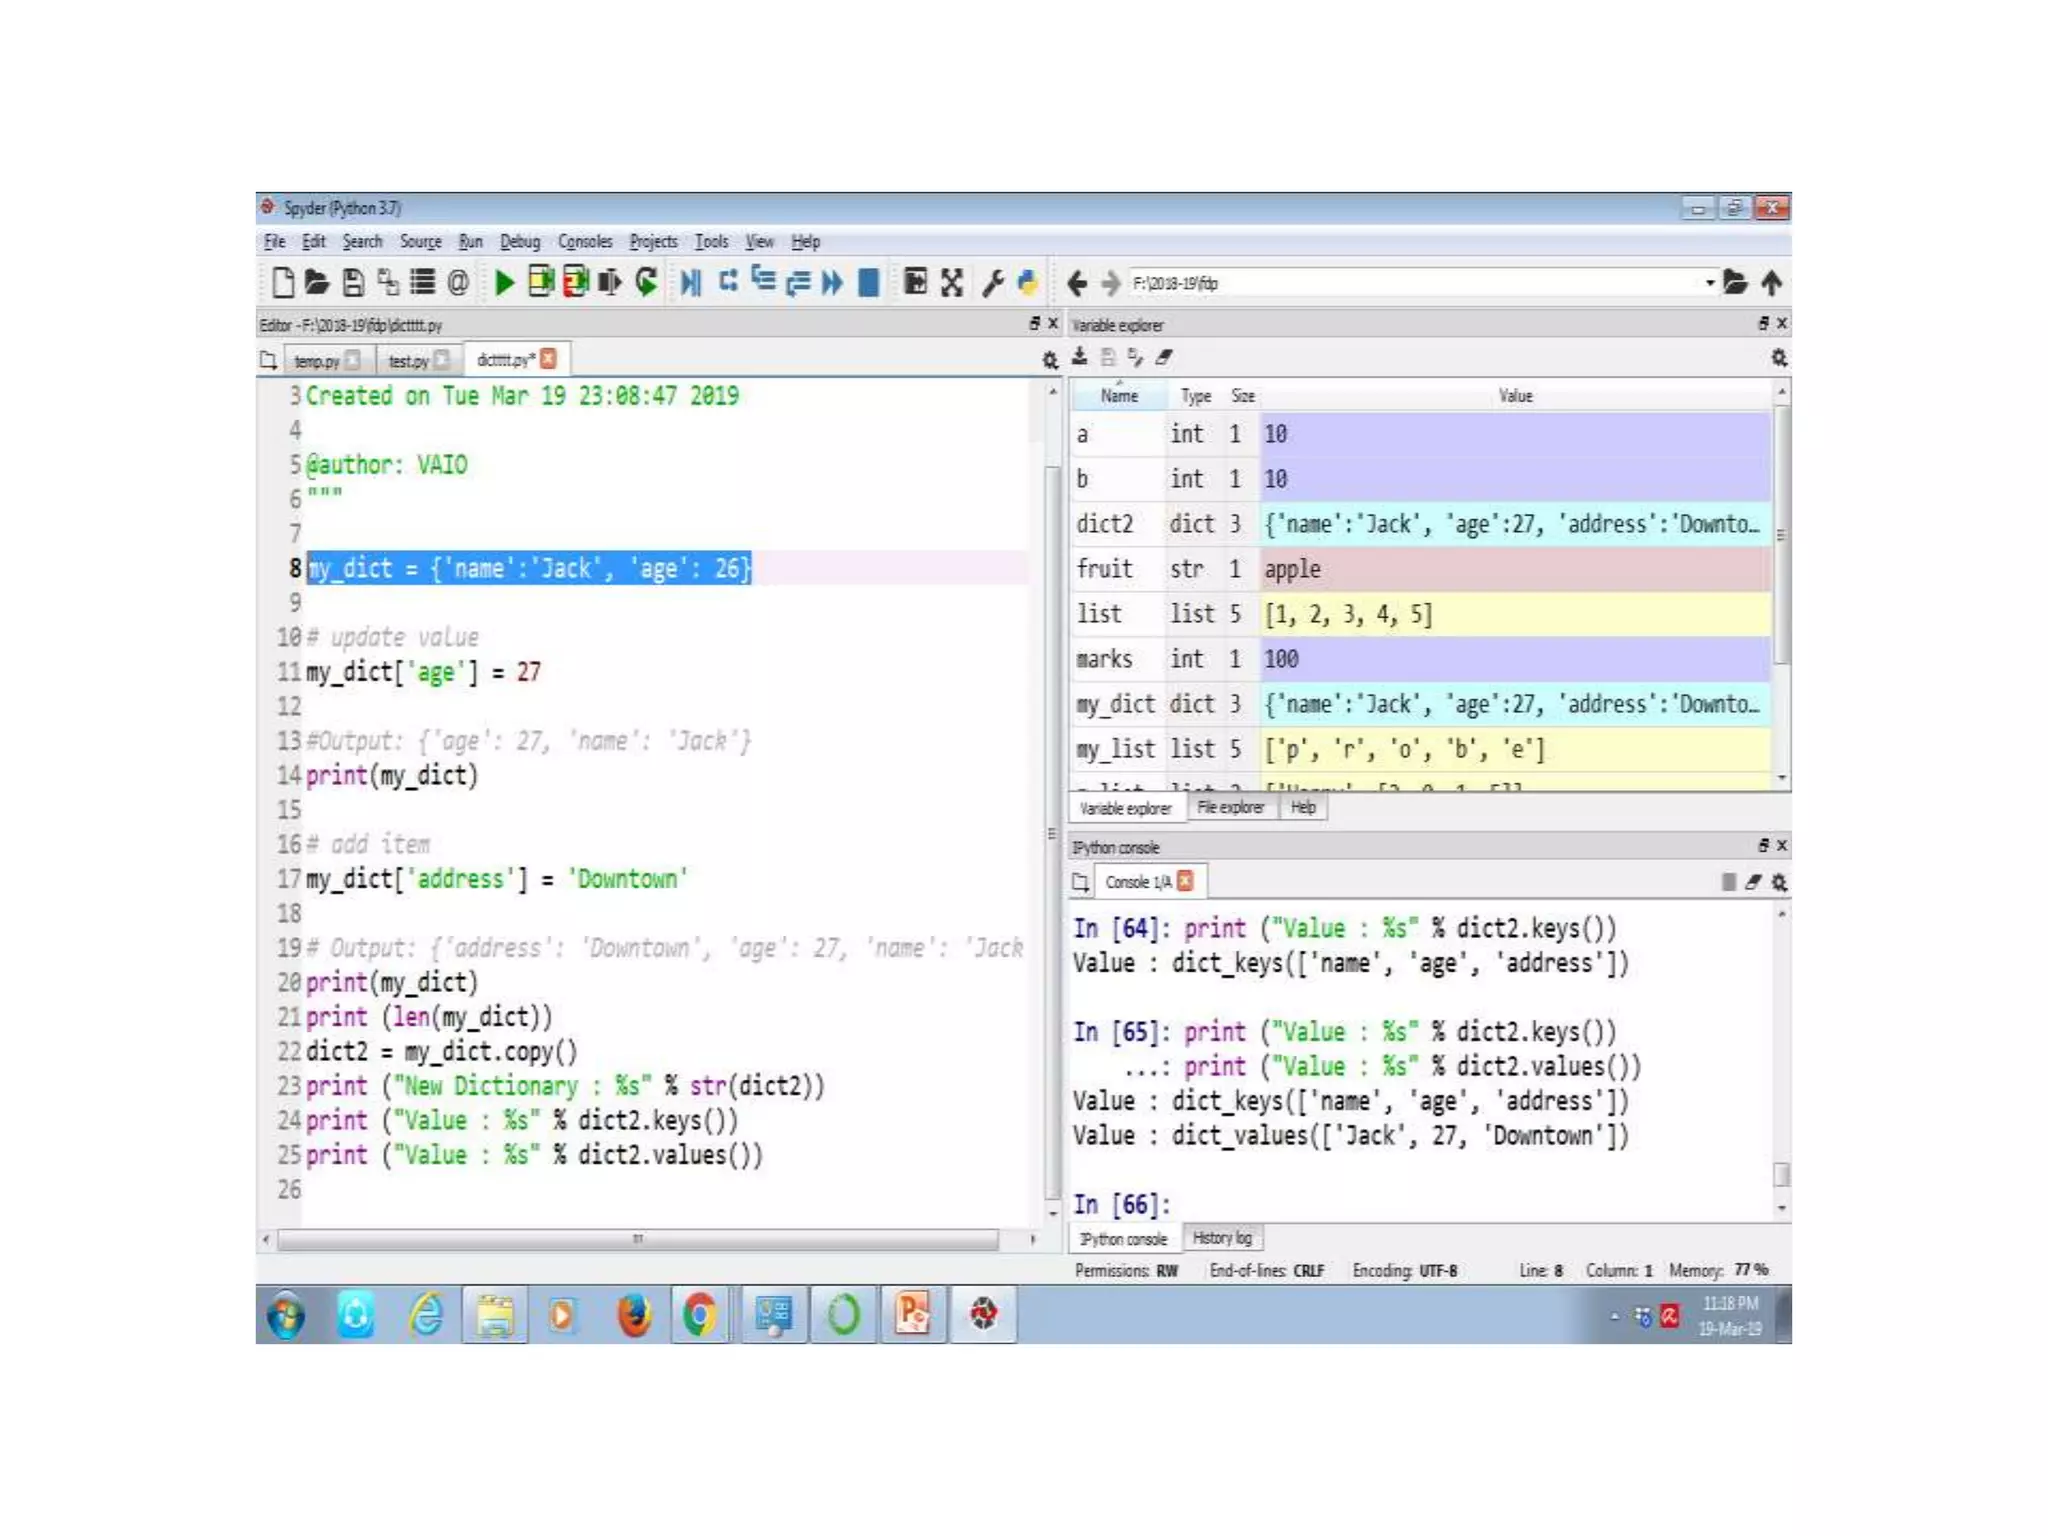Viewport: 2048px width, 1536px height.
Task: Open the editor pane options gear
Action: pyautogui.click(x=1049, y=360)
